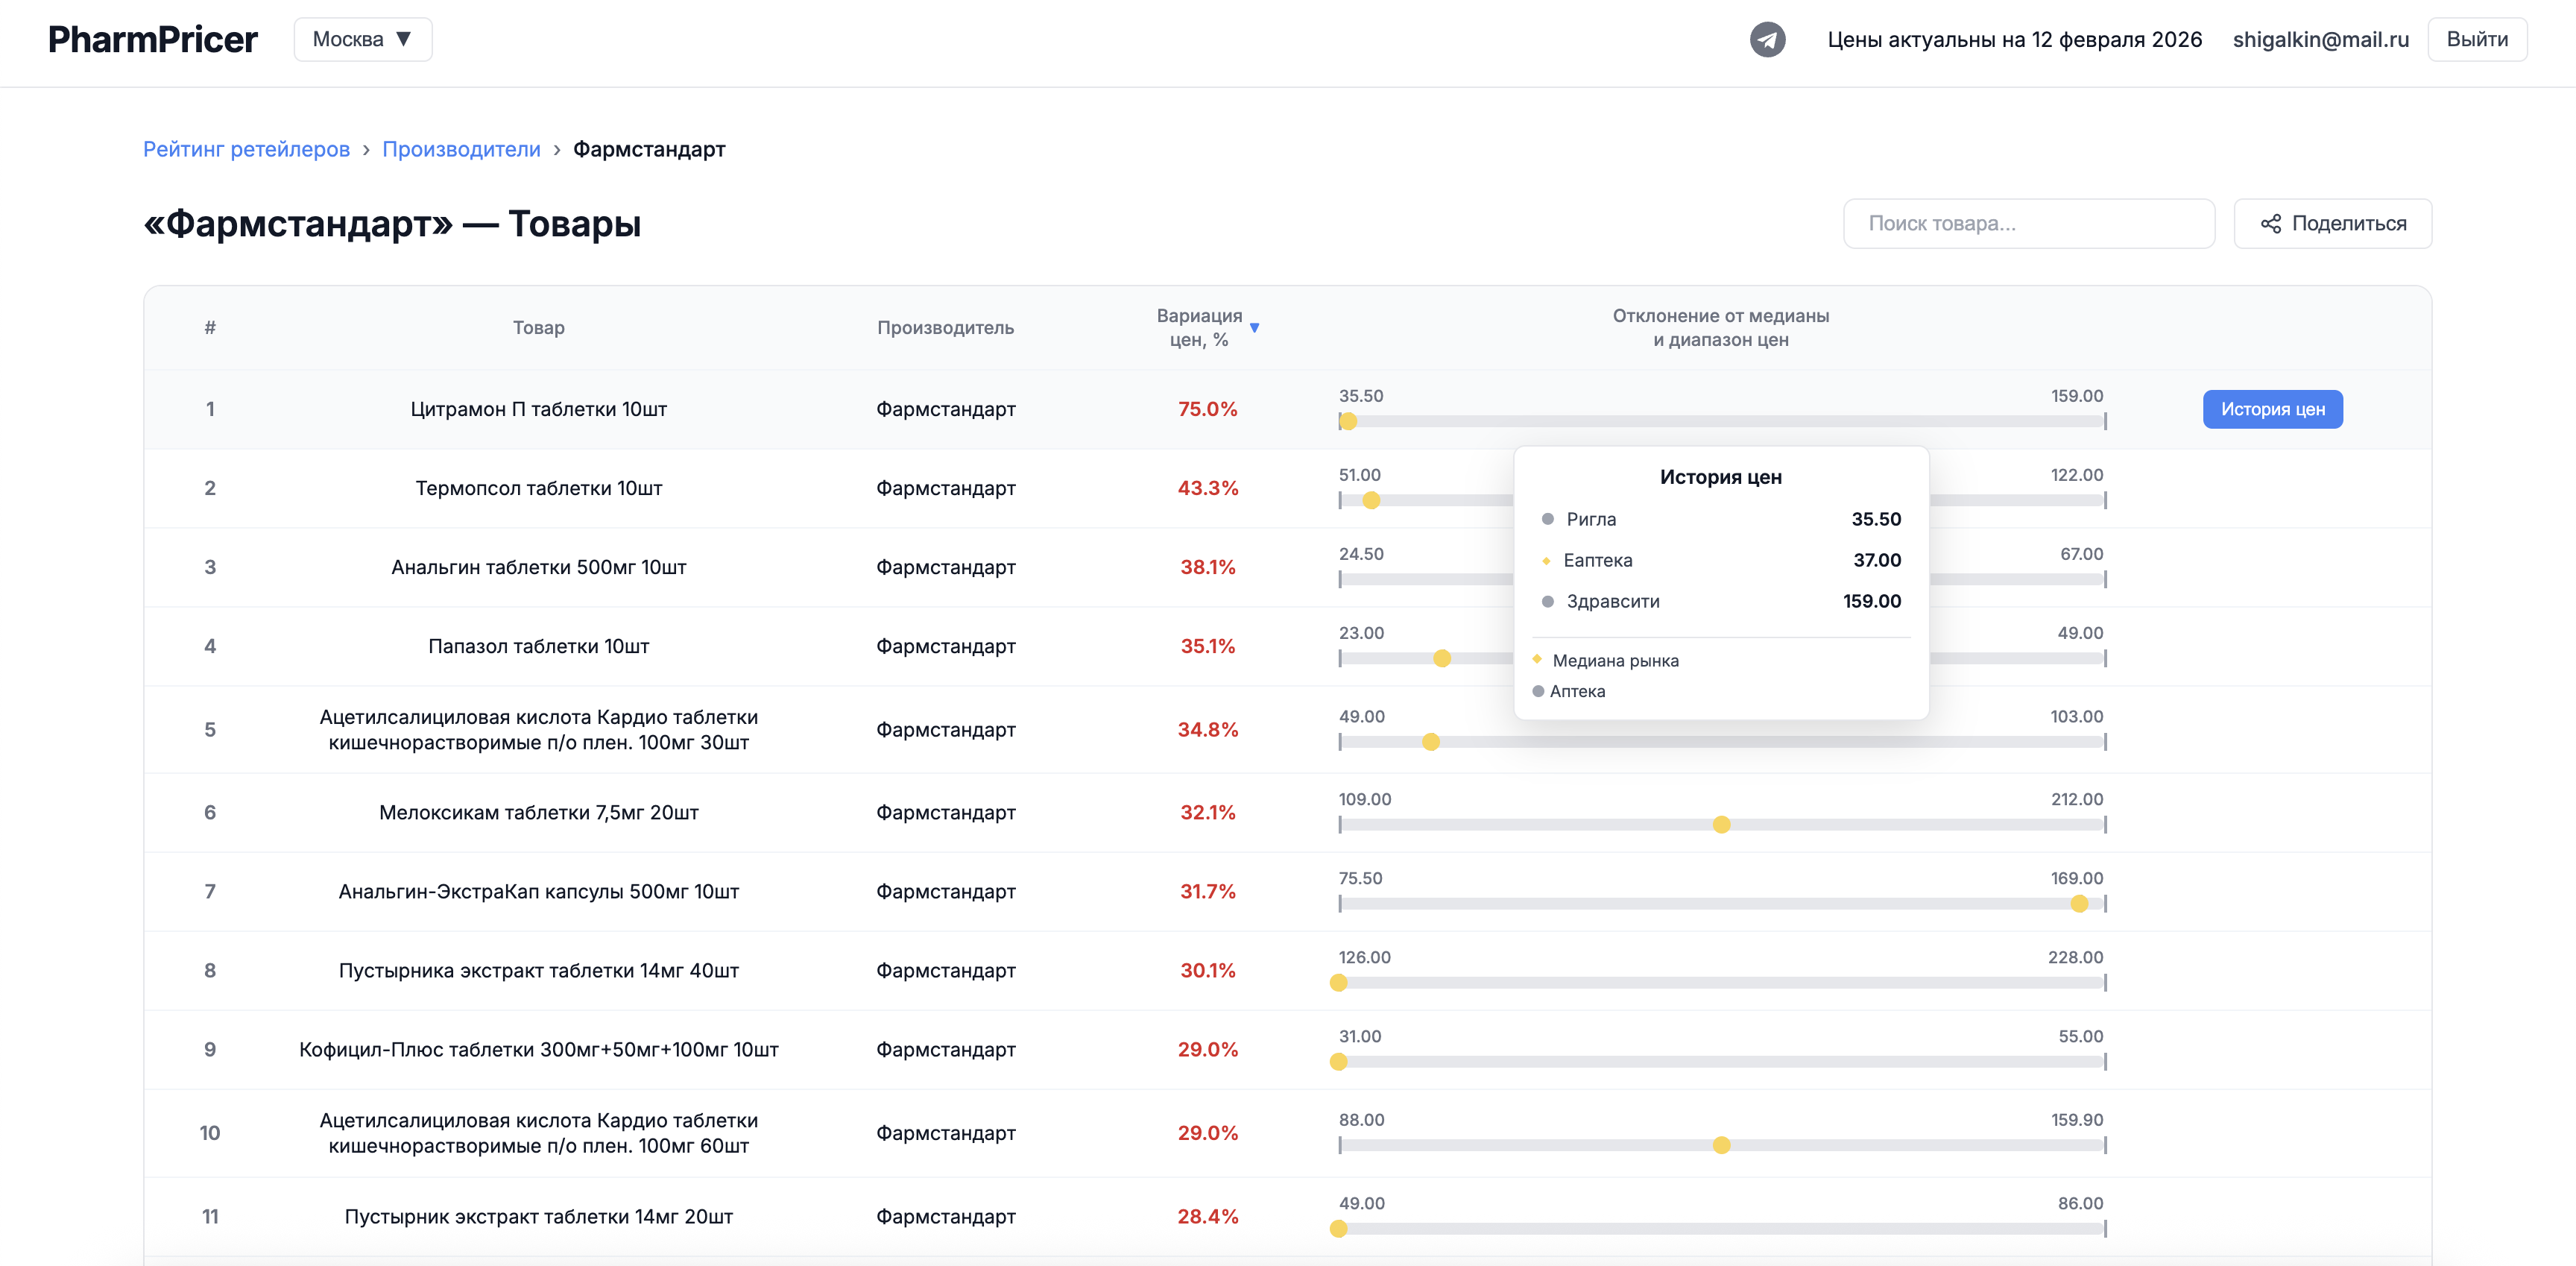Click the share icon in Поделиться button
The image size is (2576, 1266).
(x=2270, y=224)
